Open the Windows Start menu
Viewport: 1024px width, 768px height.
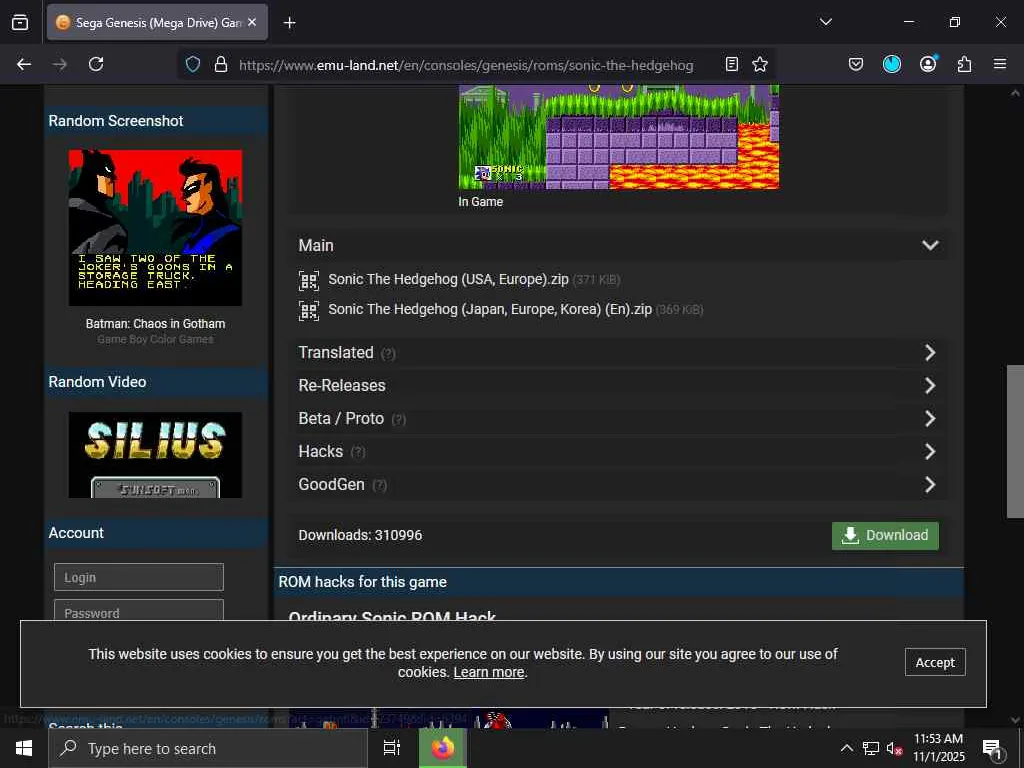[x=24, y=748]
